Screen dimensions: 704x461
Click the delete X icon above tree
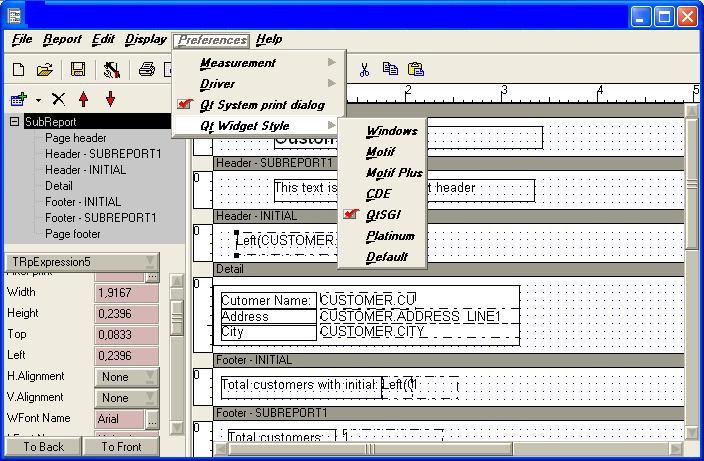pyautogui.click(x=58, y=99)
